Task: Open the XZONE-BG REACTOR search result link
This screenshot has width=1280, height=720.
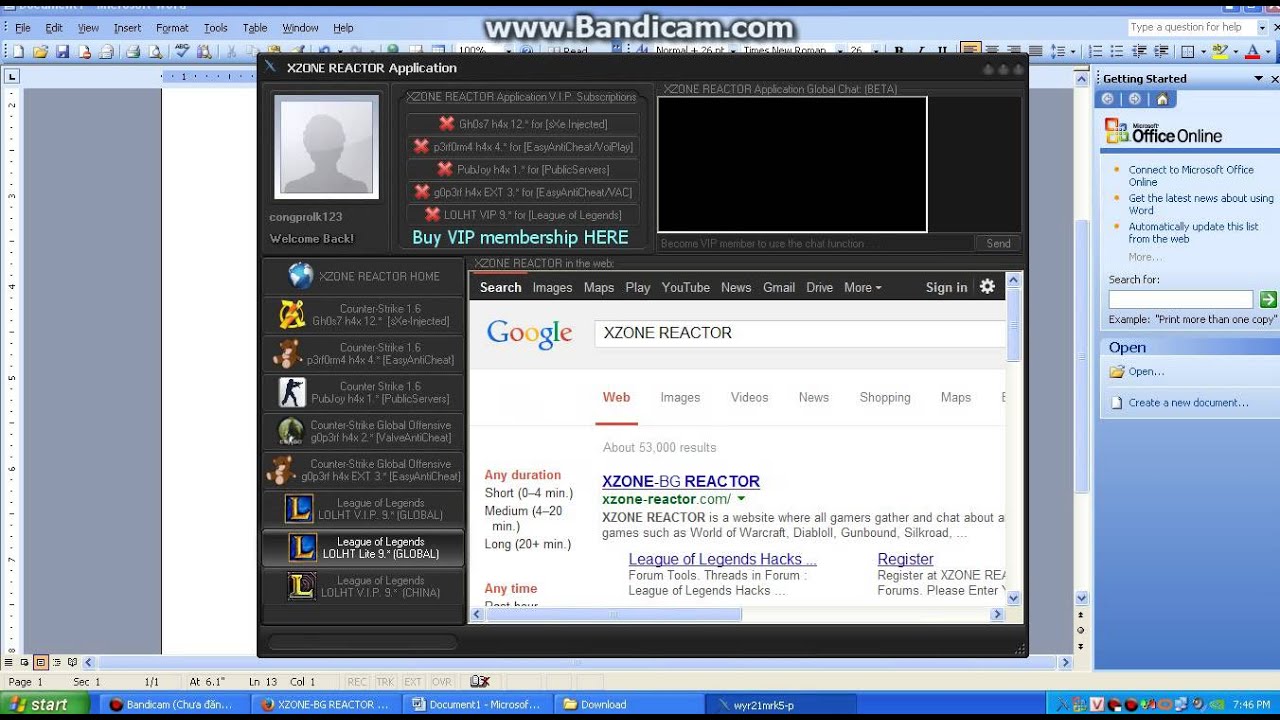Action: (x=681, y=481)
